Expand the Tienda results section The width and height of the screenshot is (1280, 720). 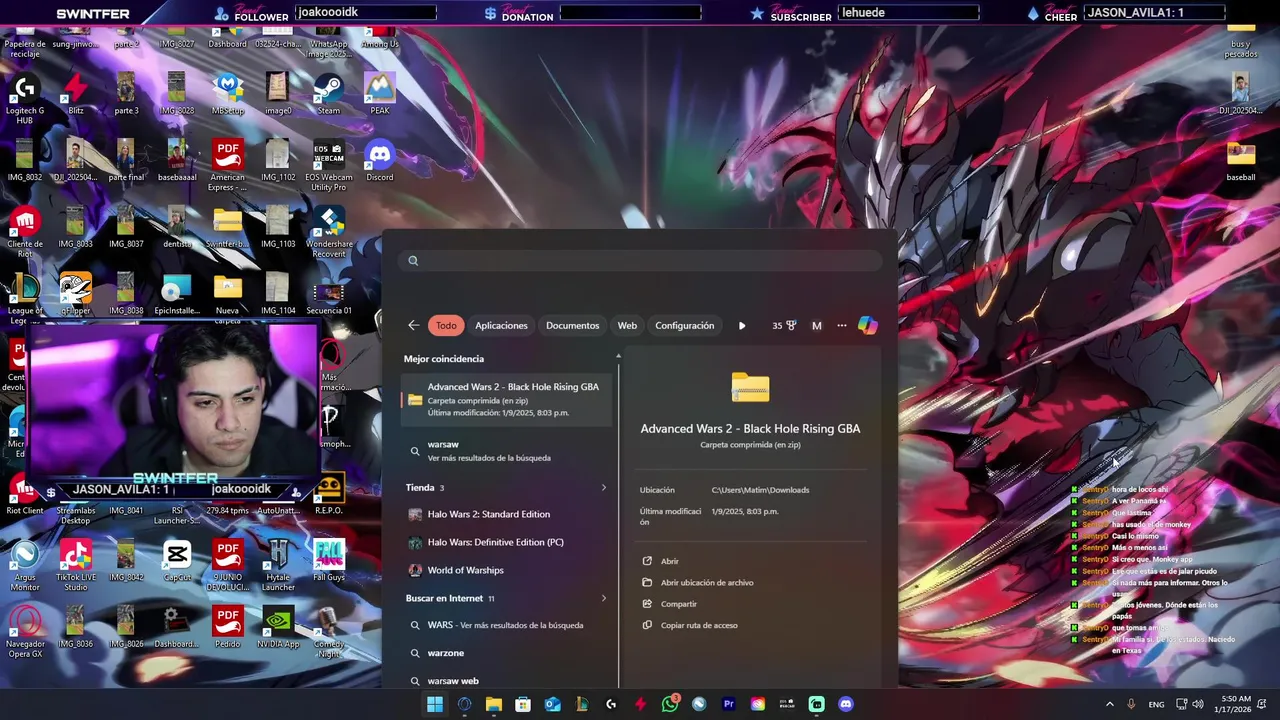[x=603, y=488]
